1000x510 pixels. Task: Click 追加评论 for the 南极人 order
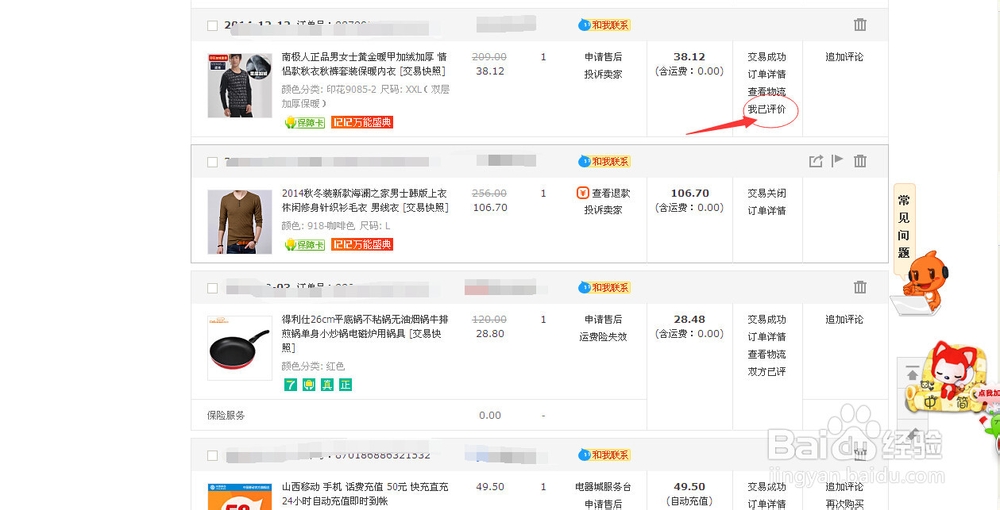(x=844, y=57)
